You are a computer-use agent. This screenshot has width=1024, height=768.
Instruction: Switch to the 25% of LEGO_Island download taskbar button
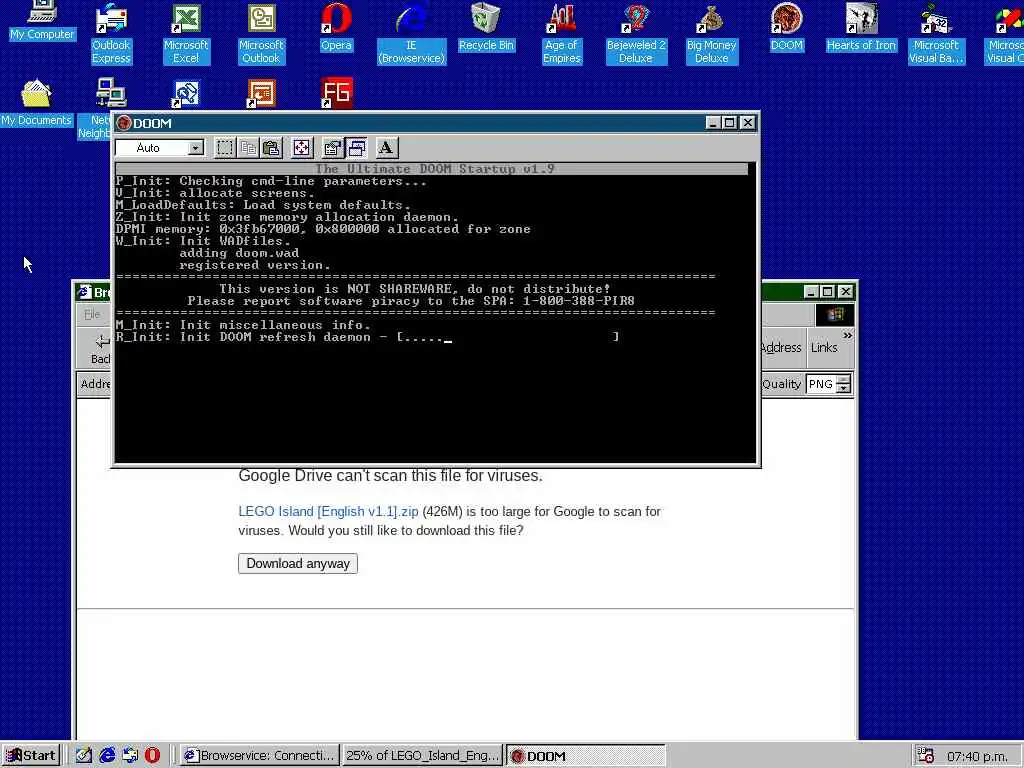[422, 756]
